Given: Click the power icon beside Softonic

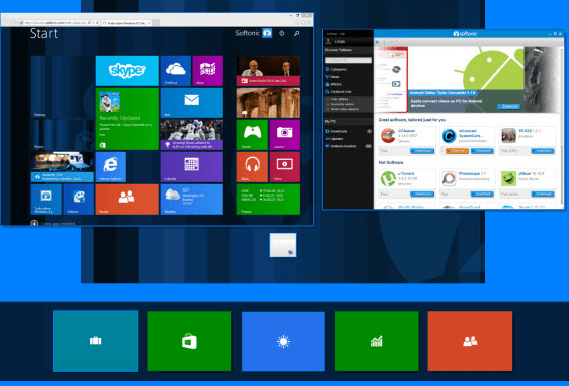Looking at the screenshot, I should pyautogui.click(x=282, y=33).
